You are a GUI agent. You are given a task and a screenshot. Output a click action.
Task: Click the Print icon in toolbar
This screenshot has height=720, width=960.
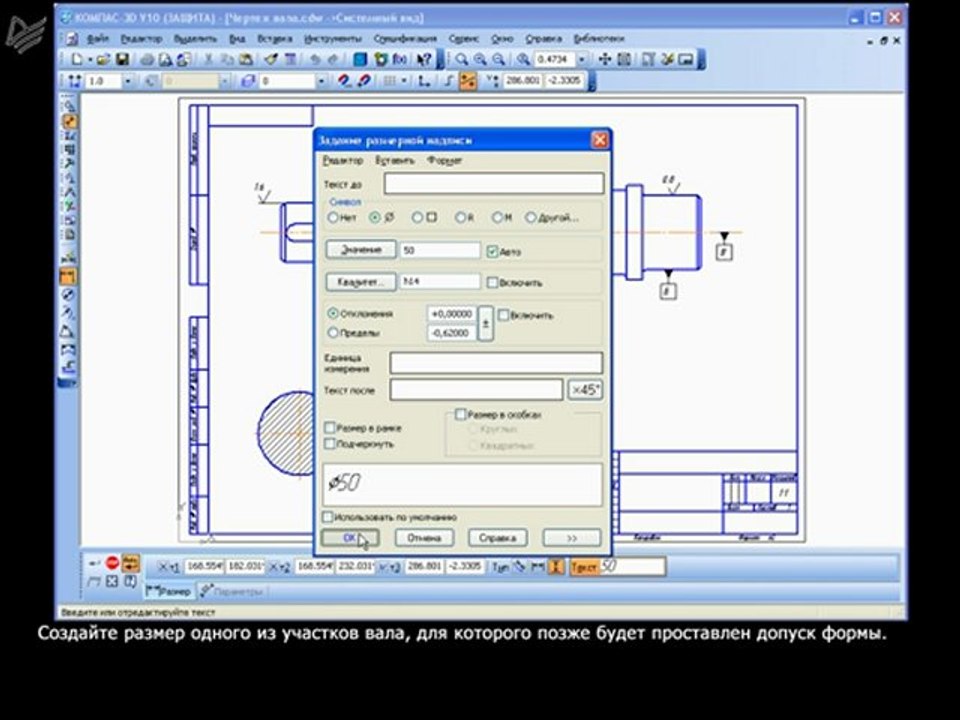pyautogui.click(x=147, y=59)
